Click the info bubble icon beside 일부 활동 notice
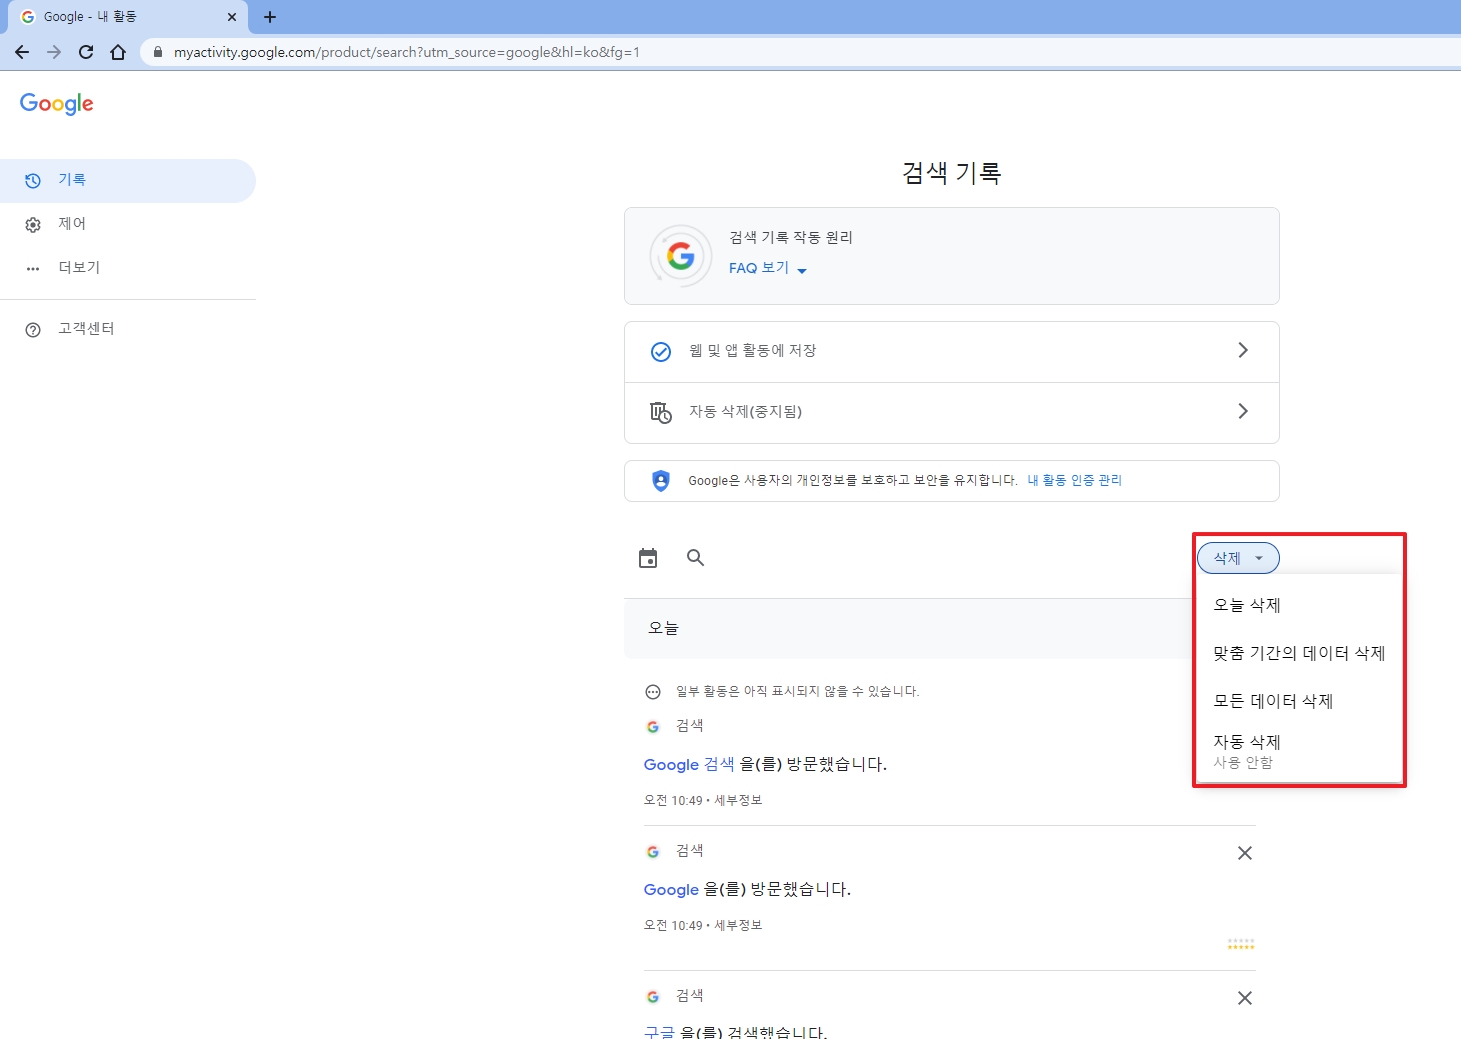 click(x=653, y=692)
